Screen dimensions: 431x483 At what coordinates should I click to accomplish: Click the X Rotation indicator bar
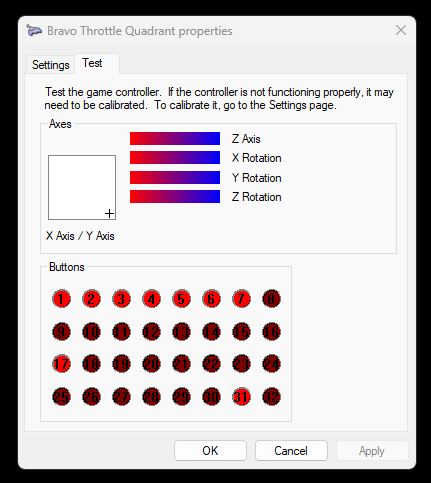[x=175, y=158]
